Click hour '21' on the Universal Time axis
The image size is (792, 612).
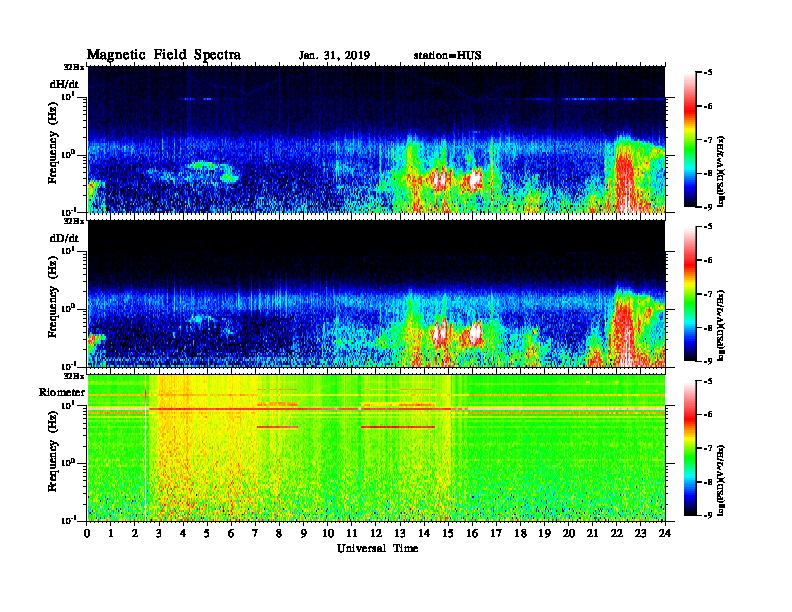tap(592, 533)
